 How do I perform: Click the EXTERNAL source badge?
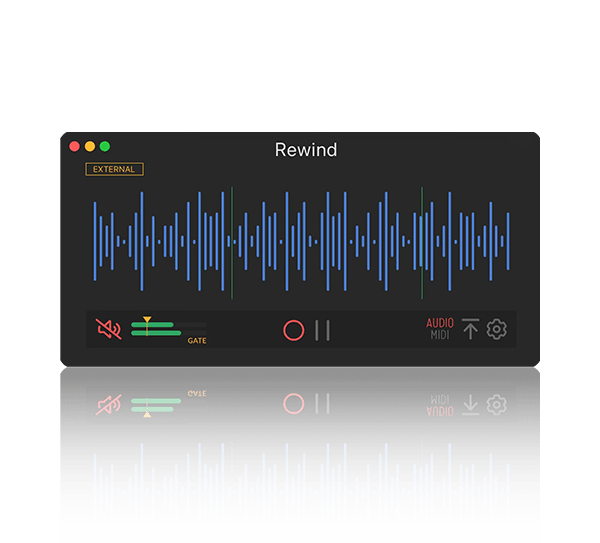point(114,170)
